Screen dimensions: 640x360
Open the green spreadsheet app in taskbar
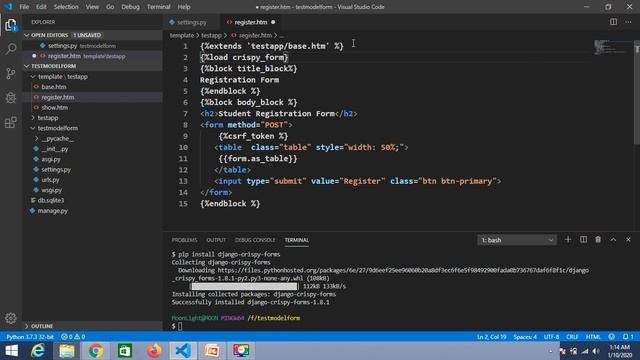tap(125, 351)
